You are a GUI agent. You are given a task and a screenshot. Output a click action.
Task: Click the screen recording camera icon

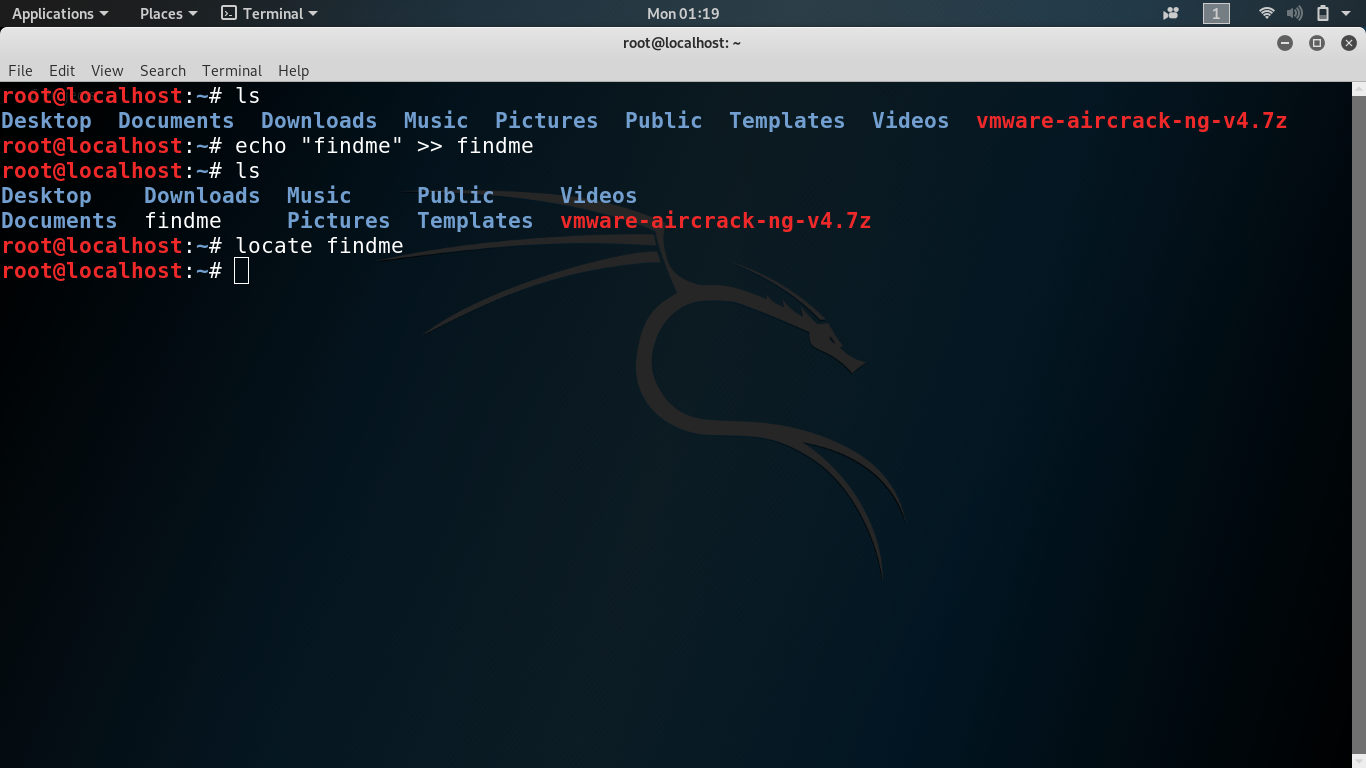[1171, 13]
